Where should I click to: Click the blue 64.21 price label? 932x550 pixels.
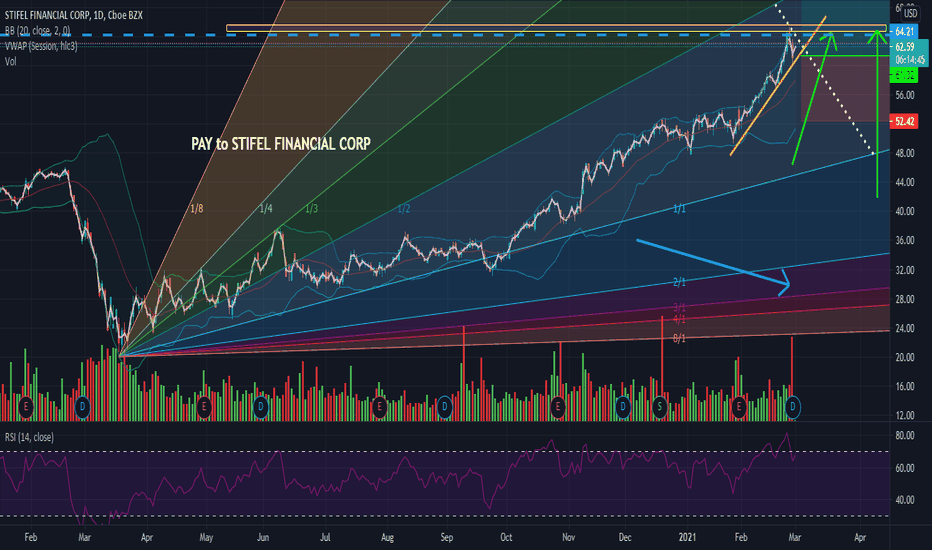905,32
